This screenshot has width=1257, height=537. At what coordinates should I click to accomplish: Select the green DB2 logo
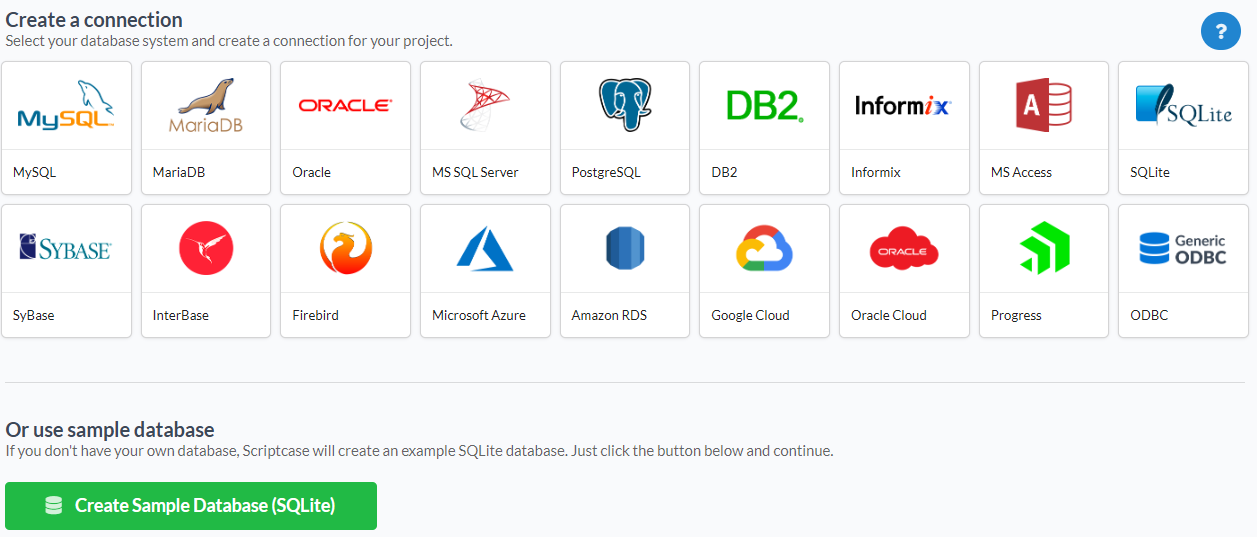pyautogui.click(x=765, y=106)
